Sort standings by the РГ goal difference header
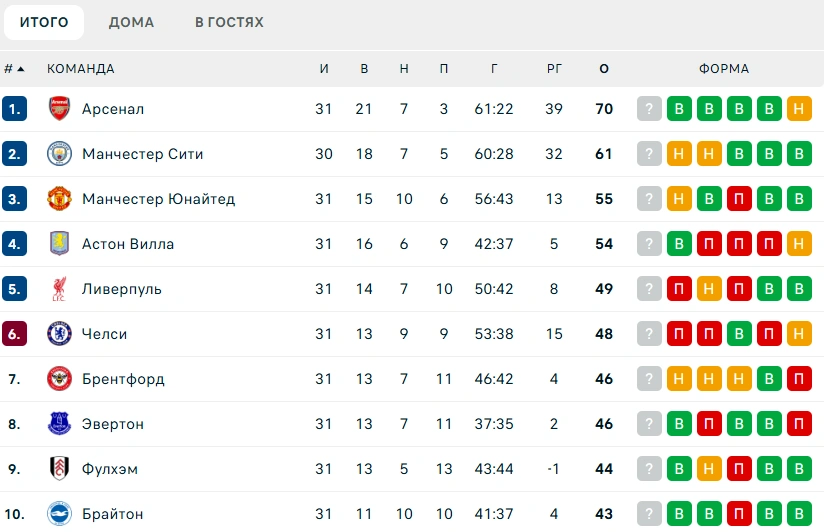The height and width of the screenshot is (532, 831). click(x=554, y=69)
